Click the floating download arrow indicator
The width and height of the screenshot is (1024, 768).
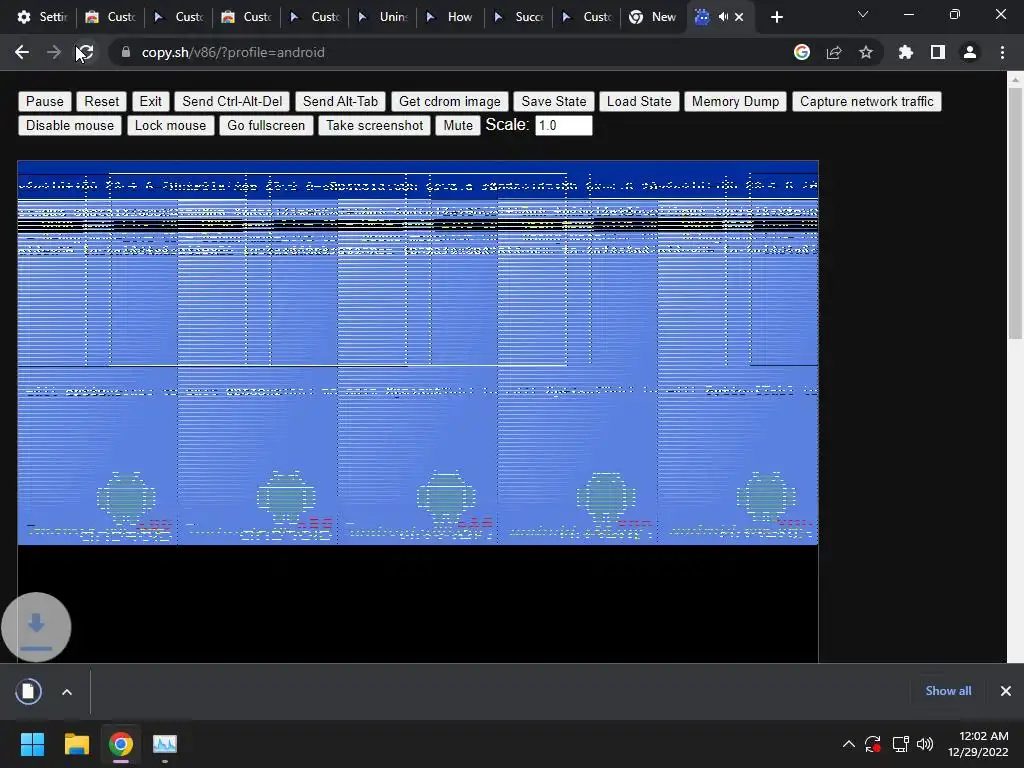[x=36, y=627]
